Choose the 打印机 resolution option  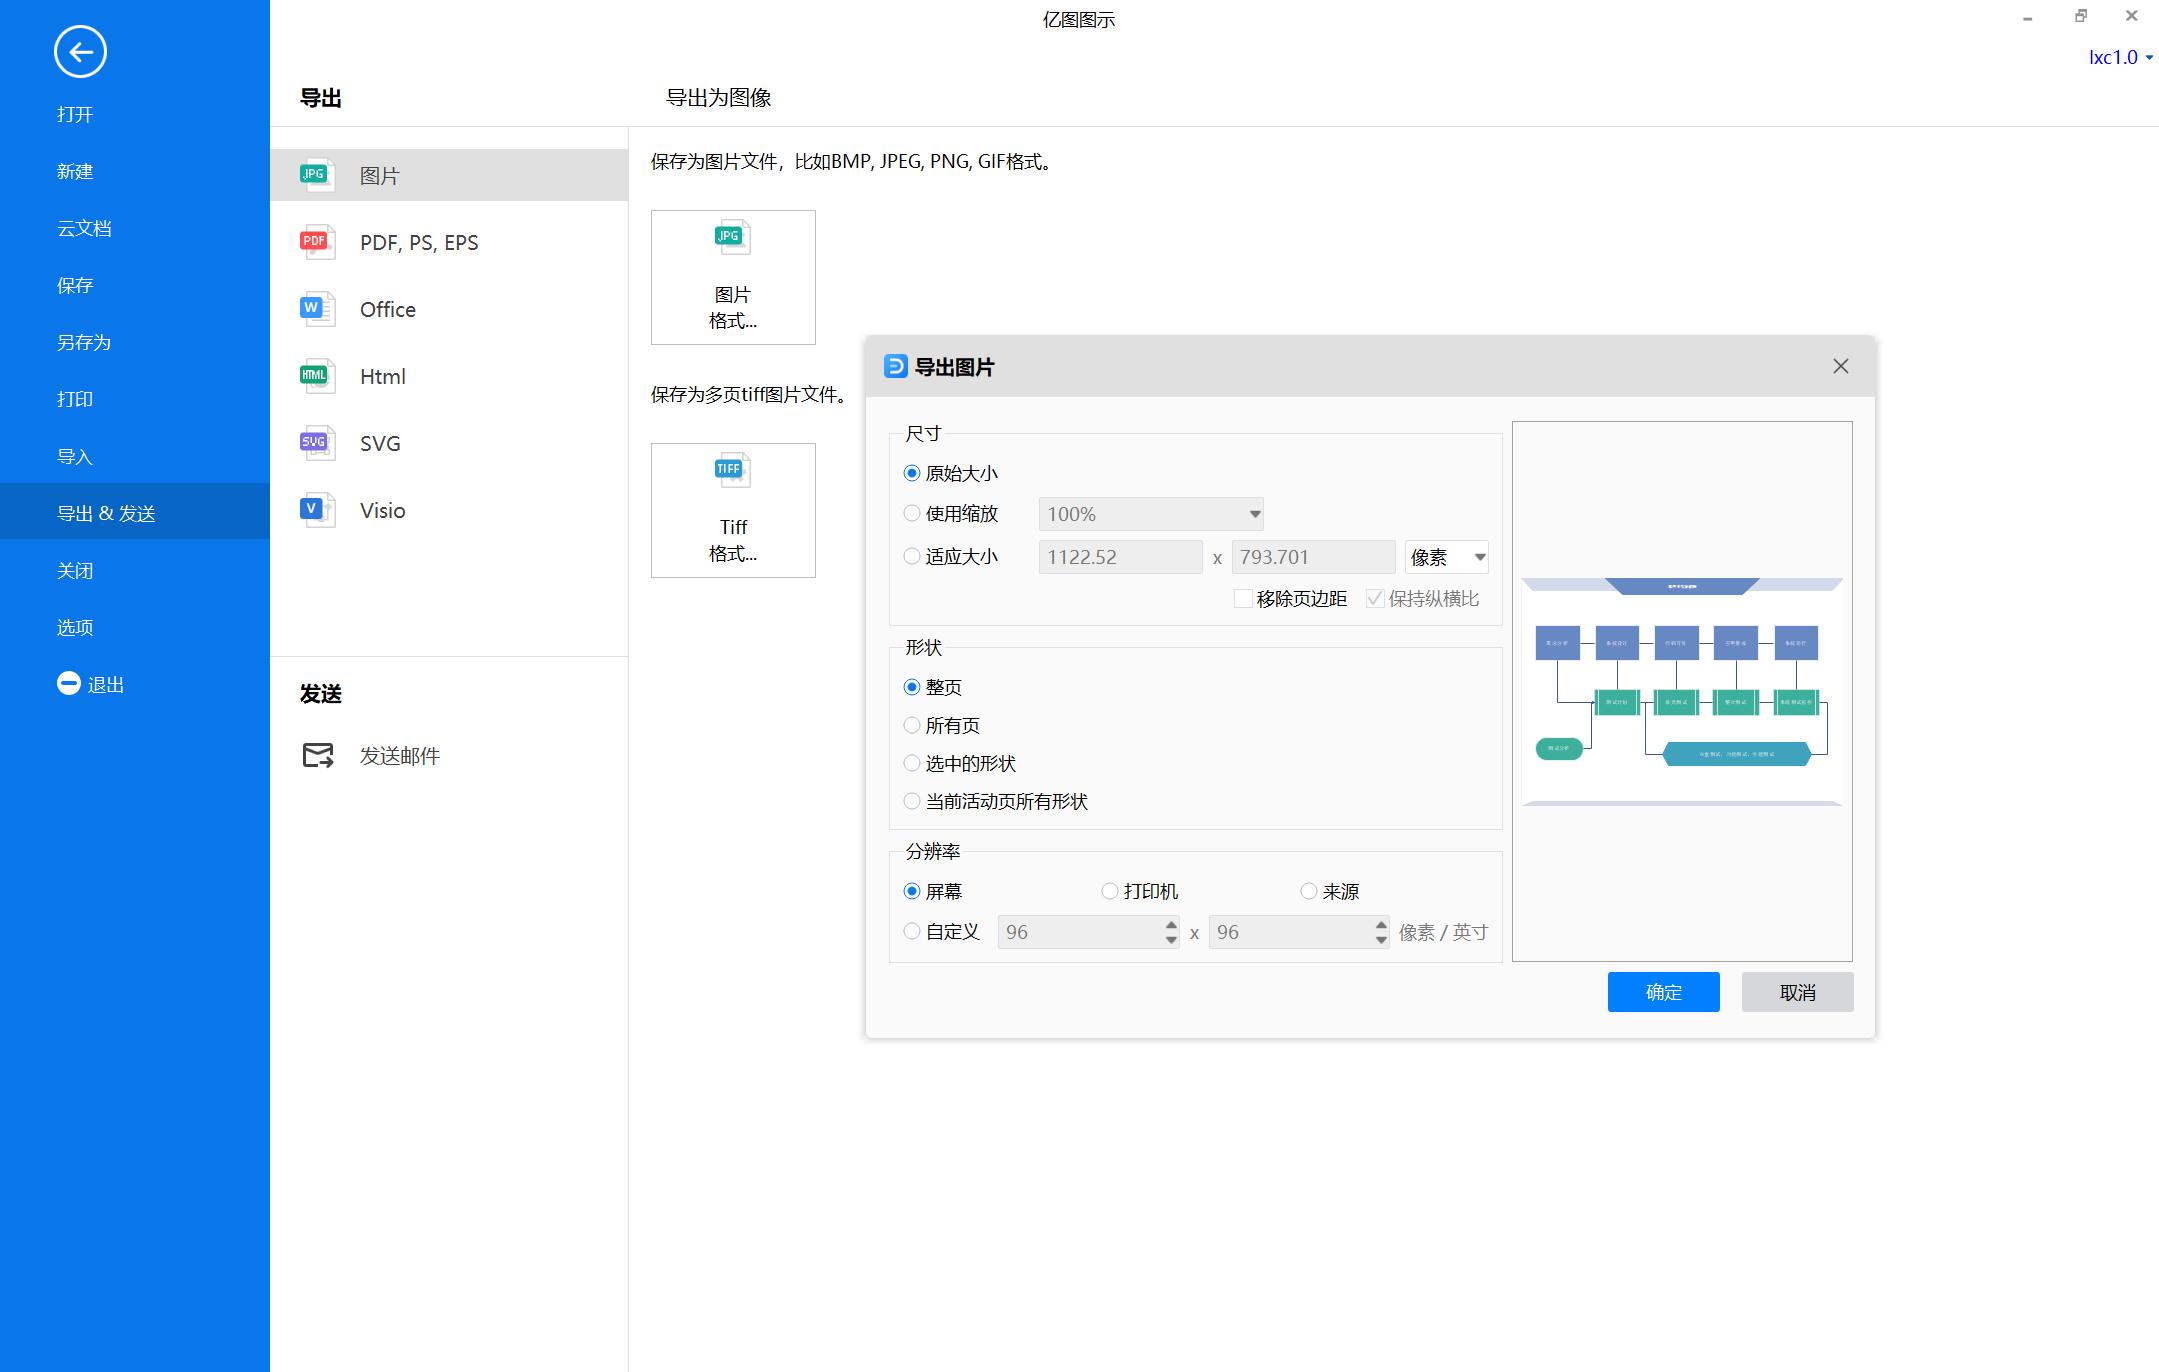[x=1109, y=891]
